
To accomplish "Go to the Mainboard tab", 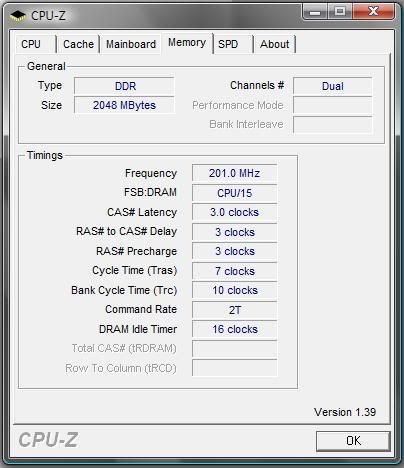I will click(x=131, y=44).
